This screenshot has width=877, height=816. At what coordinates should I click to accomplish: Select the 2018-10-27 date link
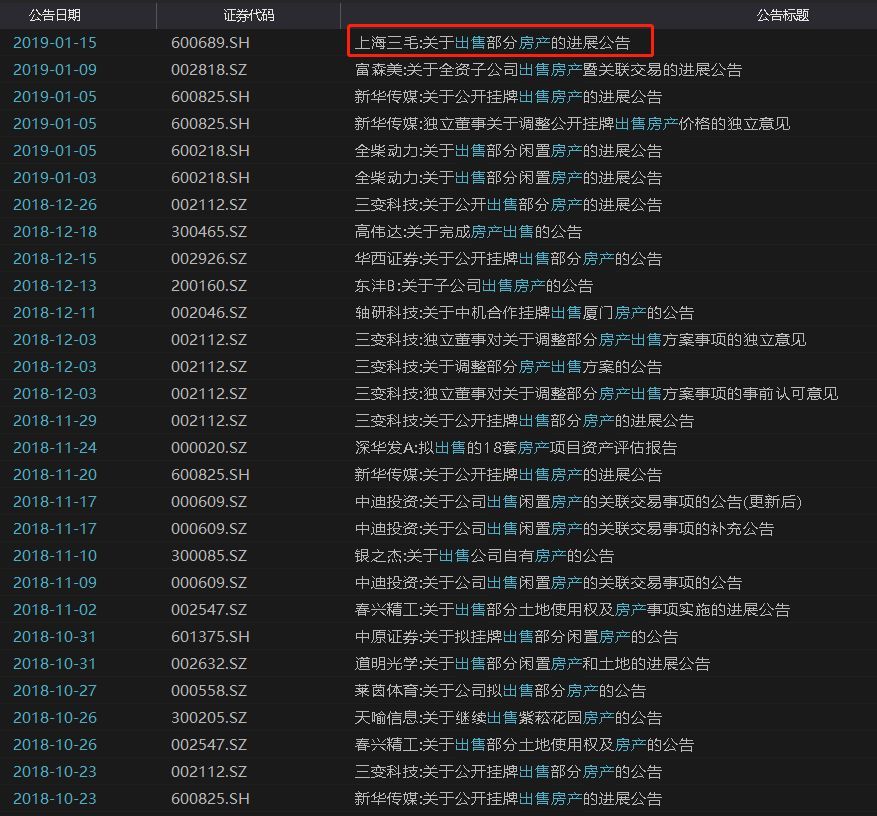click(55, 691)
